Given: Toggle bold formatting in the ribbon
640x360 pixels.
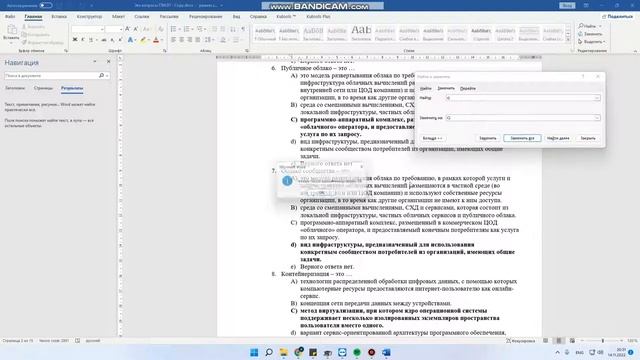Looking at the screenshot, I should (x=75, y=40).
